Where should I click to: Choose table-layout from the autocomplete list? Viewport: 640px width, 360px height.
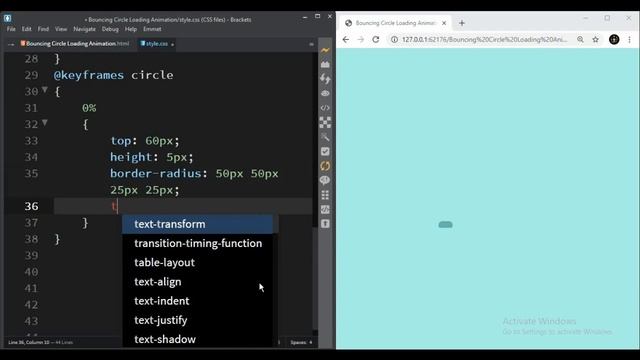[198, 262]
